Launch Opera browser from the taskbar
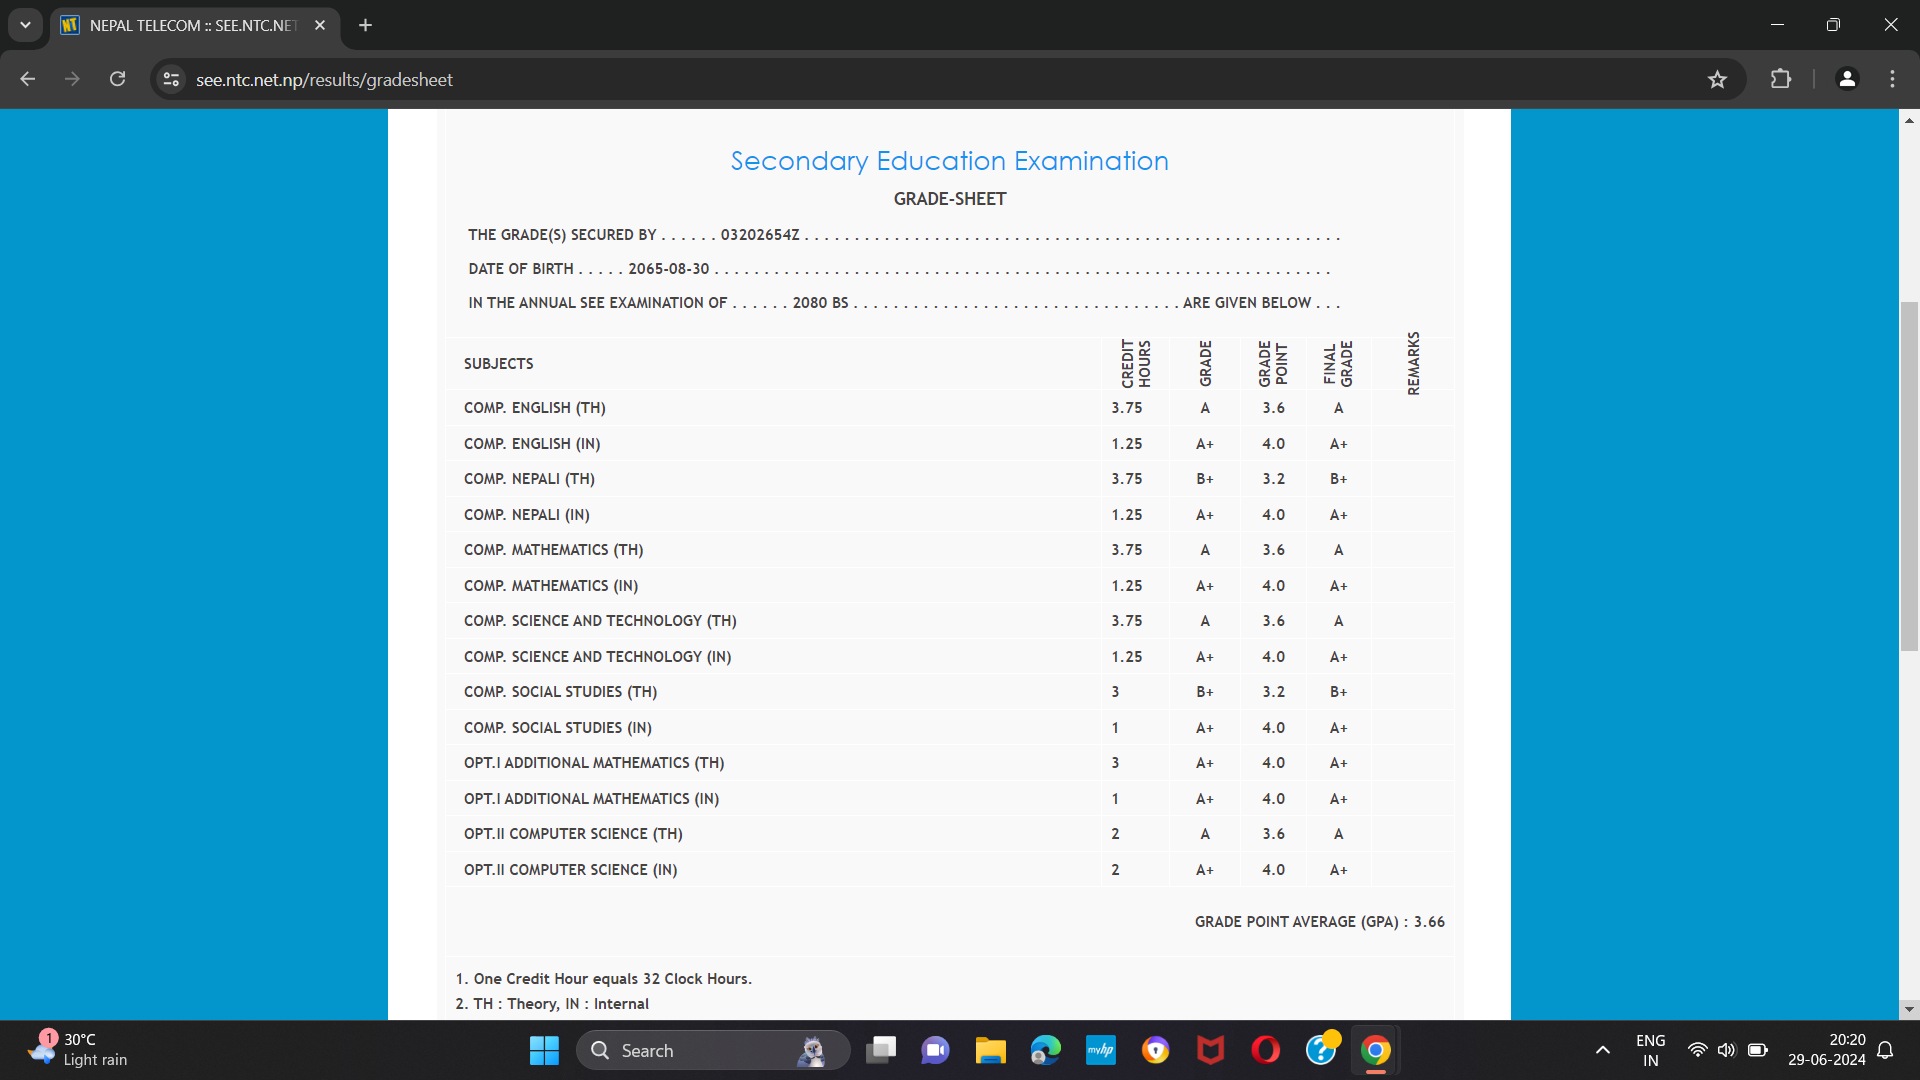The image size is (1920, 1080). tap(1265, 1050)
